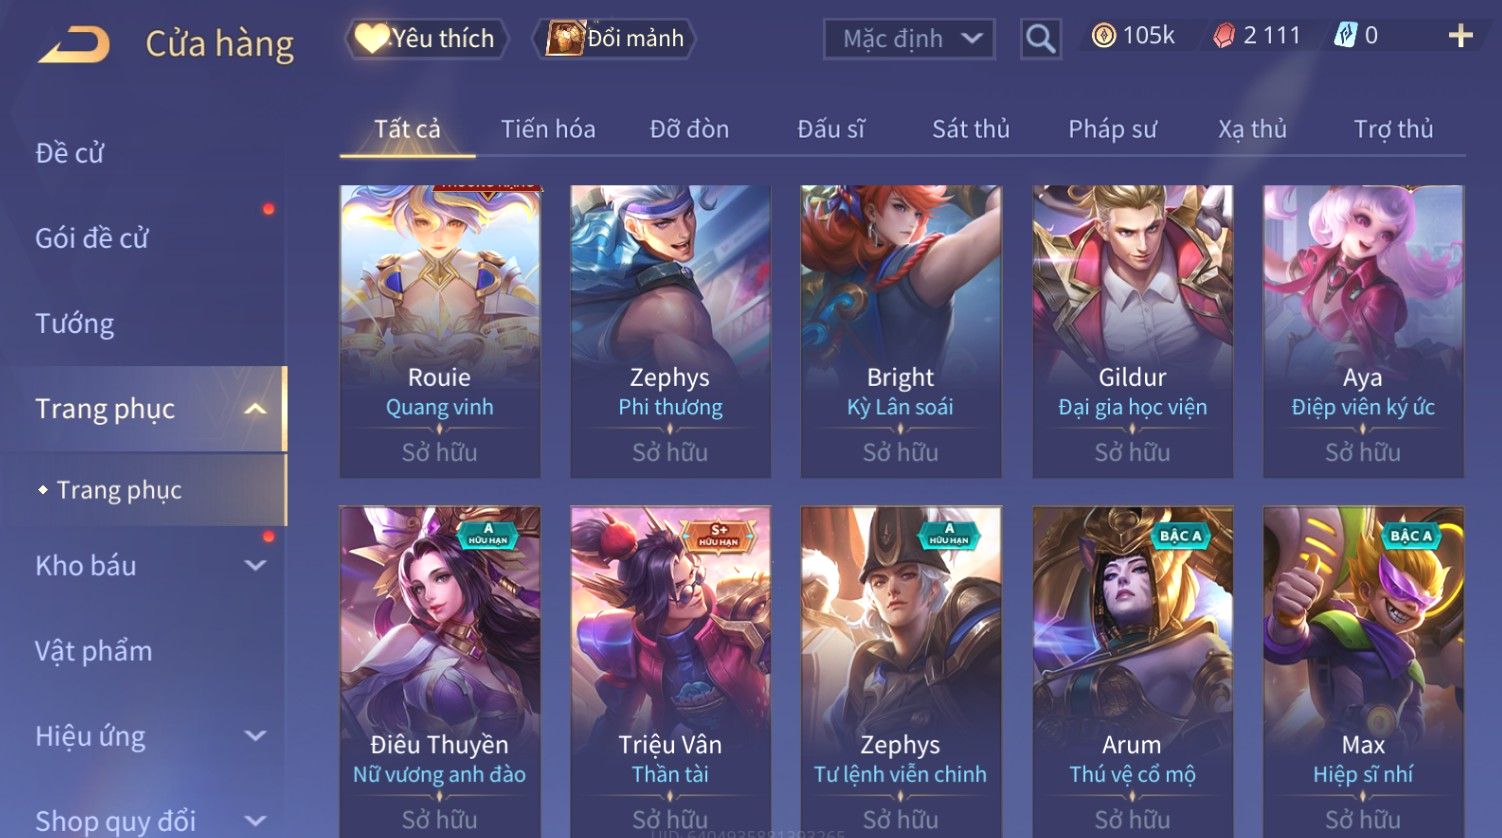Switch to the Sát thủ tab
The width and height of the screenshot is (1502, 838).
[970, 129]
